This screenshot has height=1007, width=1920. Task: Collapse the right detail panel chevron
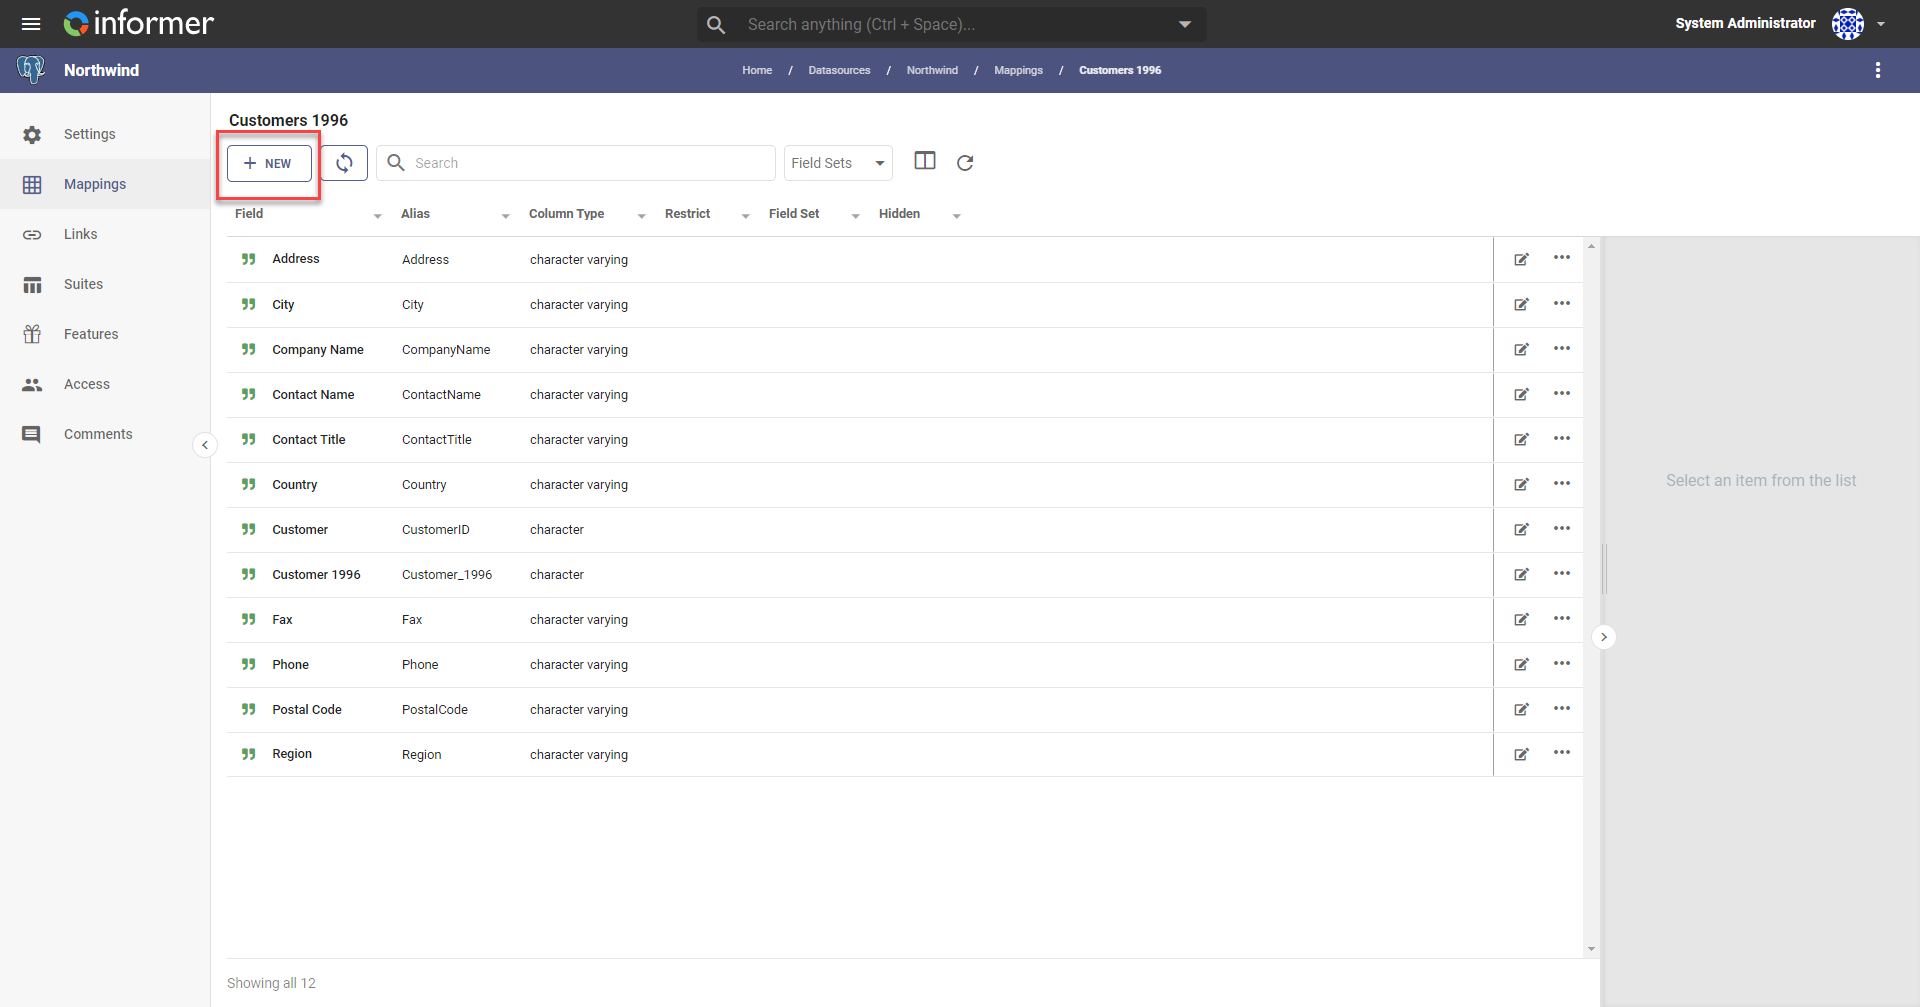tap(1604, 637)
